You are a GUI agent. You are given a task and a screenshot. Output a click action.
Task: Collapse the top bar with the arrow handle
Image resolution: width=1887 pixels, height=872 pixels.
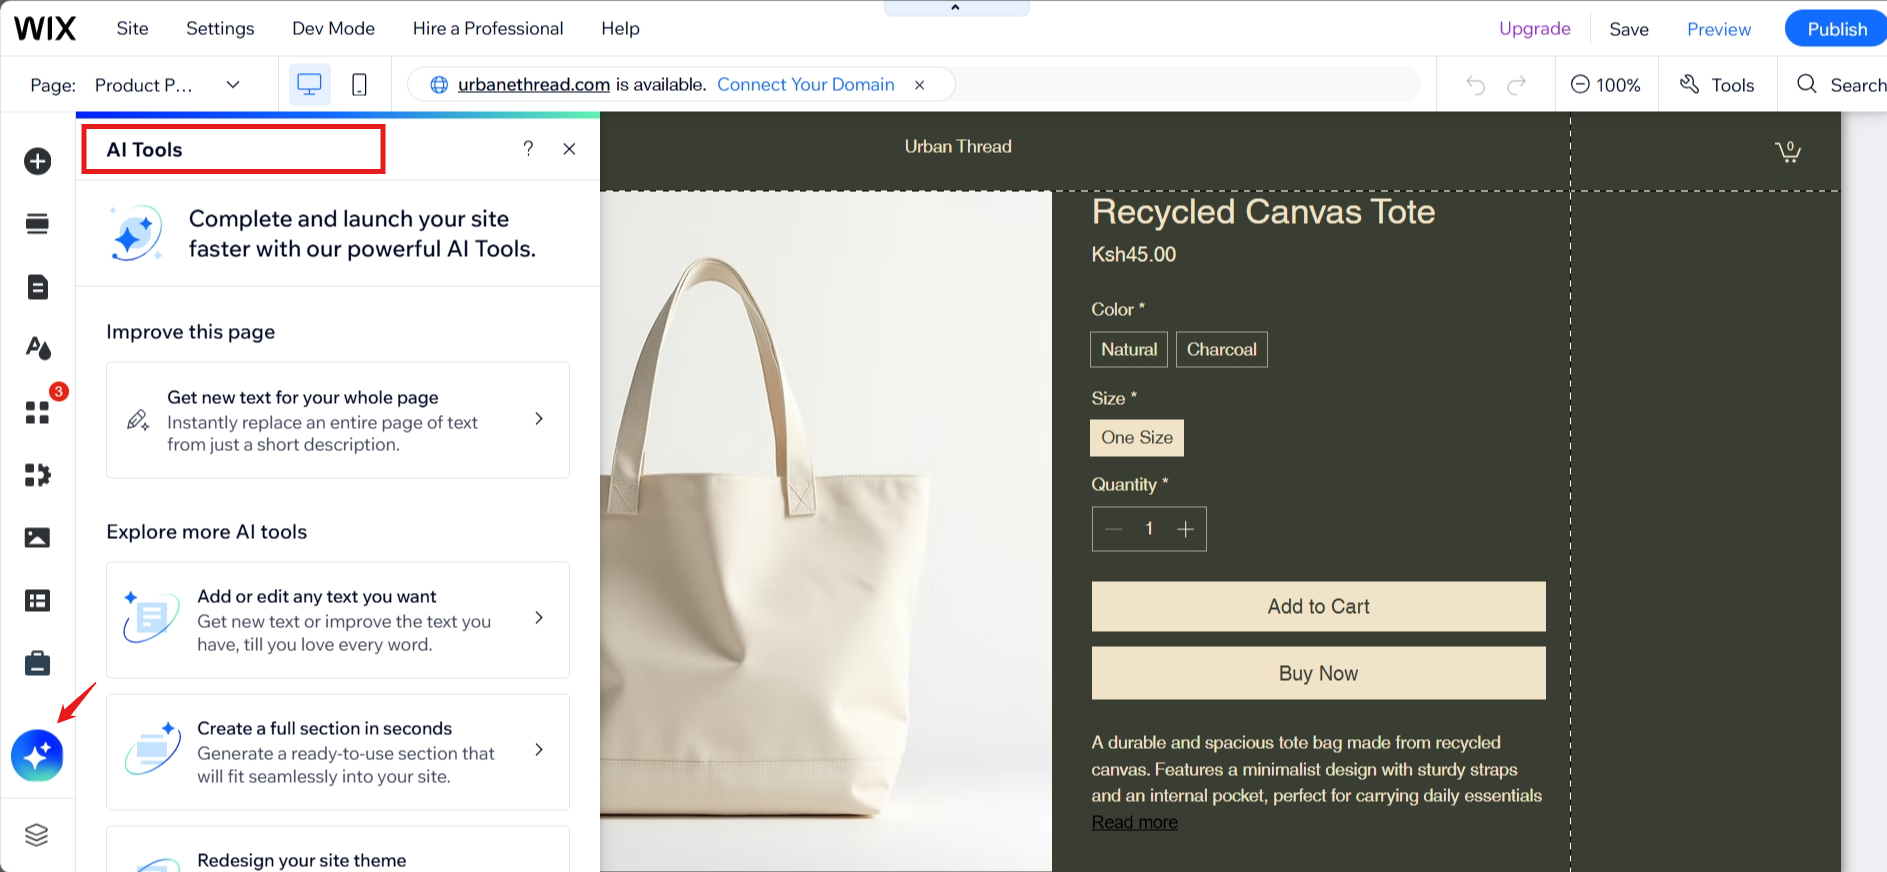[956, 8]
